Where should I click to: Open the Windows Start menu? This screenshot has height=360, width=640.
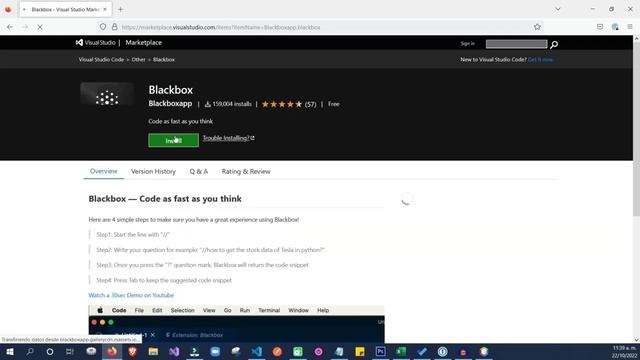coord(9,351)
